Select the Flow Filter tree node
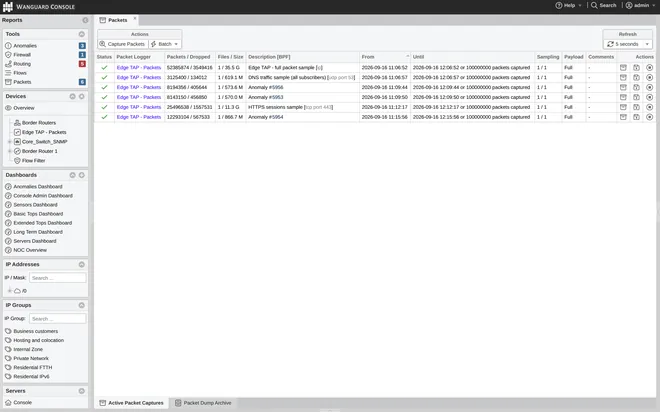 (x=33, y=161)
